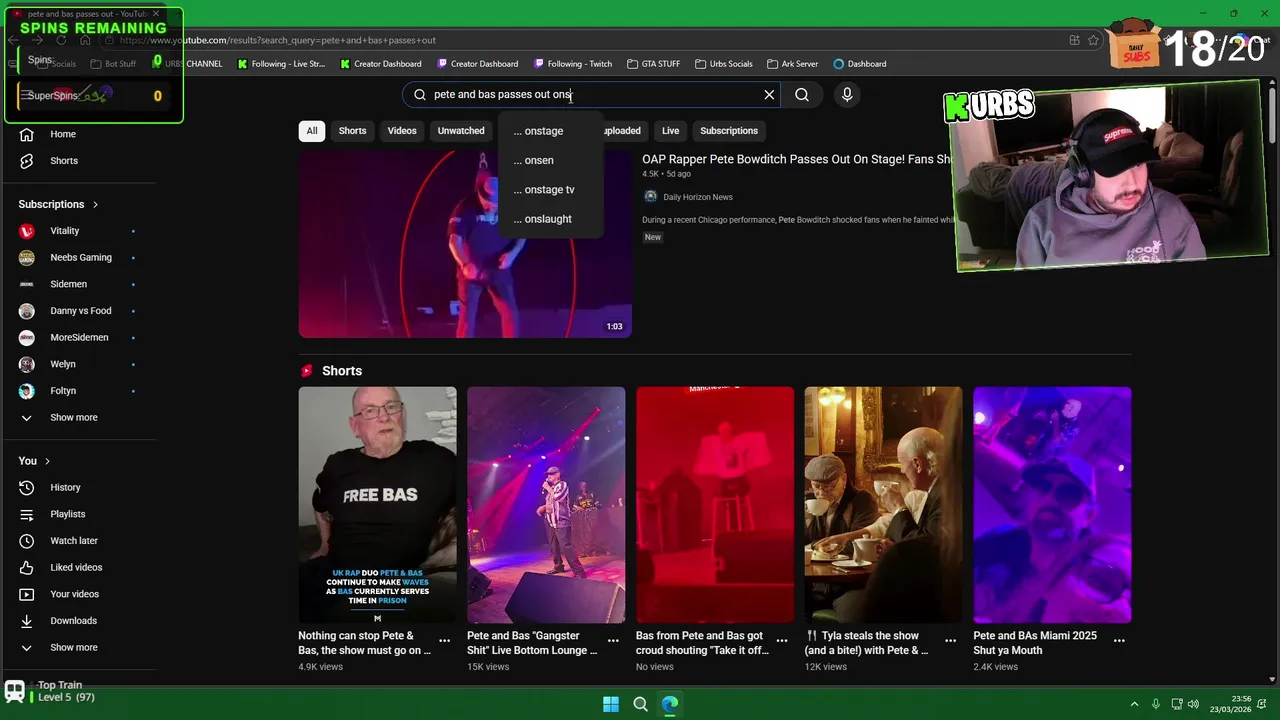The image size is (1280, 720).
Task: Open Danny vs Food channel subscription
Action: tap(80, 311)
